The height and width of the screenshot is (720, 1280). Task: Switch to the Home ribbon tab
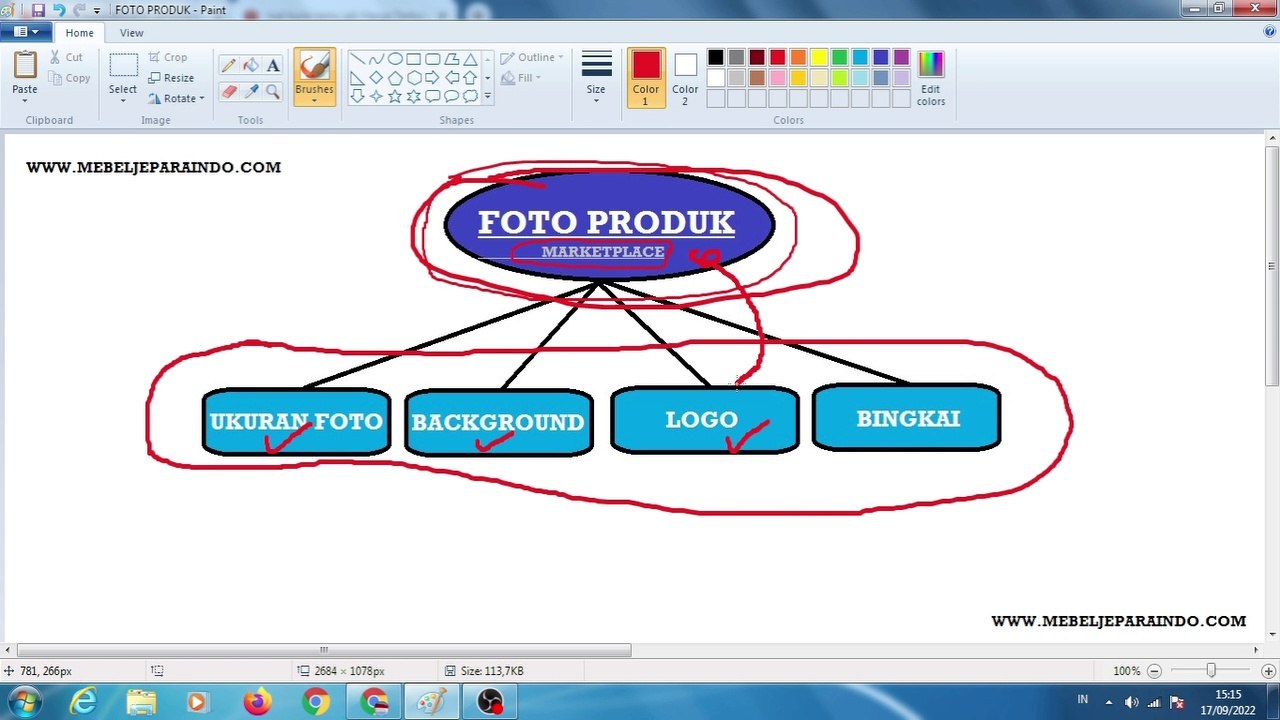point(79,33)
